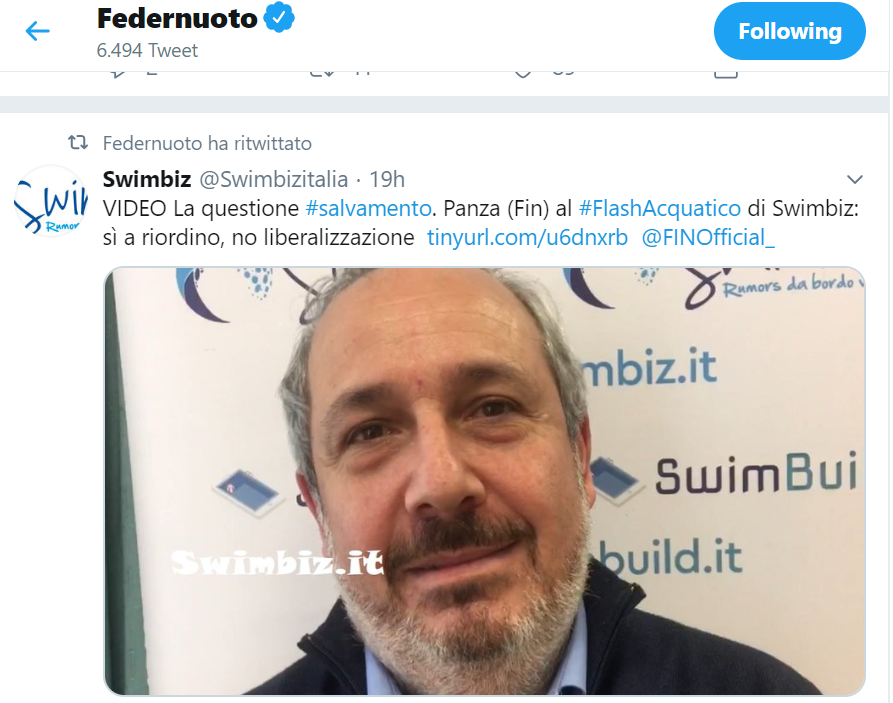893x703 pixels.
Task: Click 'Federnuoto ha ritwittato' label
Action: (x=207, y=143)
